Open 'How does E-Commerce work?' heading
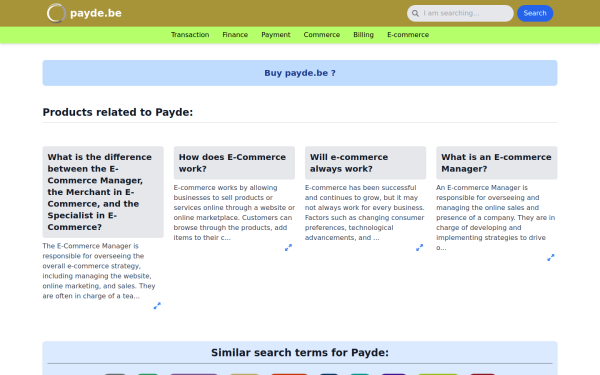 click(x=234, y=163)
